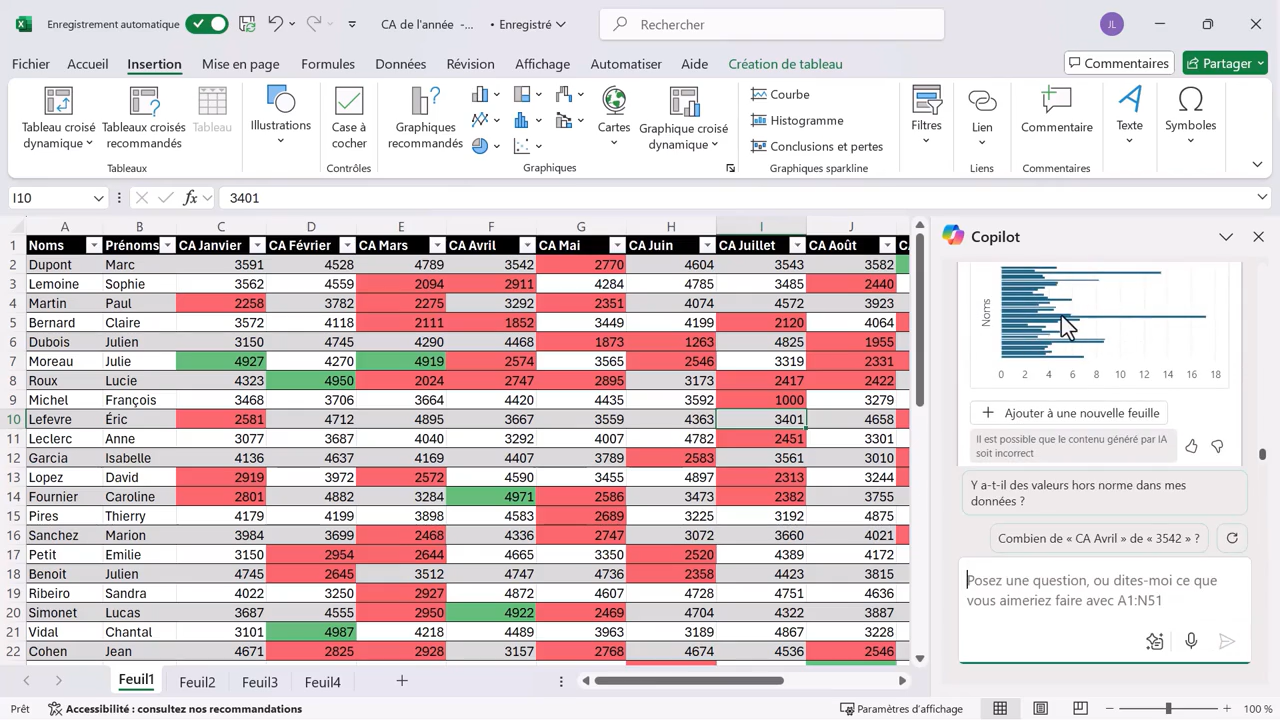Toggle Enregistrement automatique off
Viewport: 1280px width, 720px height.
coord(207,23)
